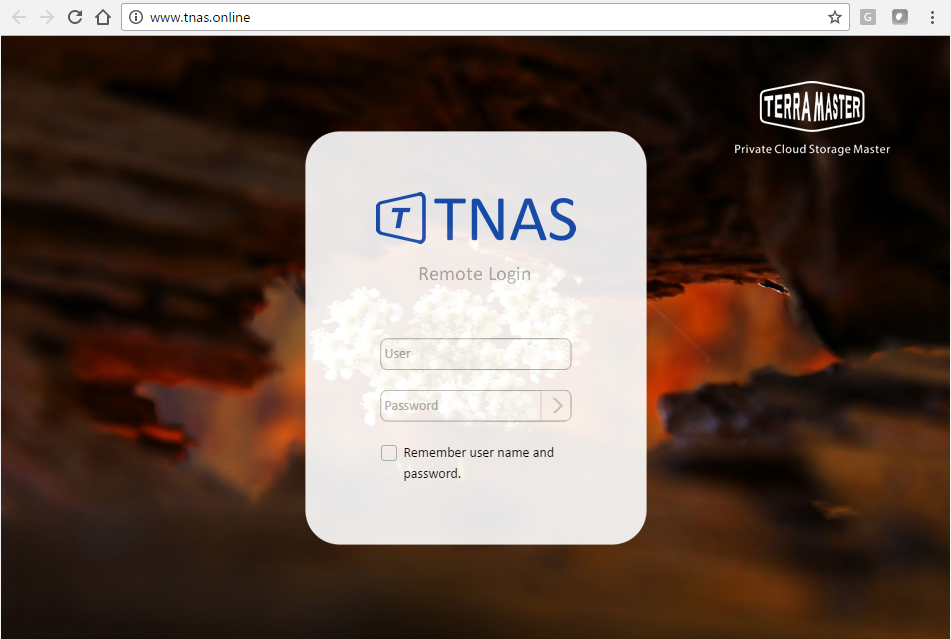
Task: Click 'Private Cloud Storage Master' tagline
Action: (812, 149)
